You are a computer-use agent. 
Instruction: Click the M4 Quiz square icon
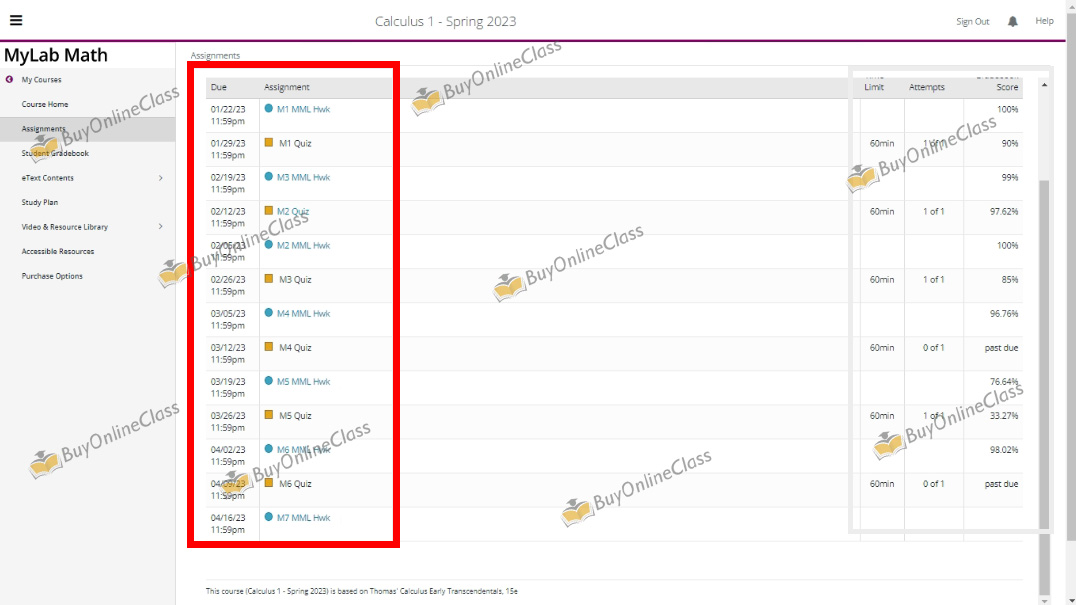[x=269, y=347]
